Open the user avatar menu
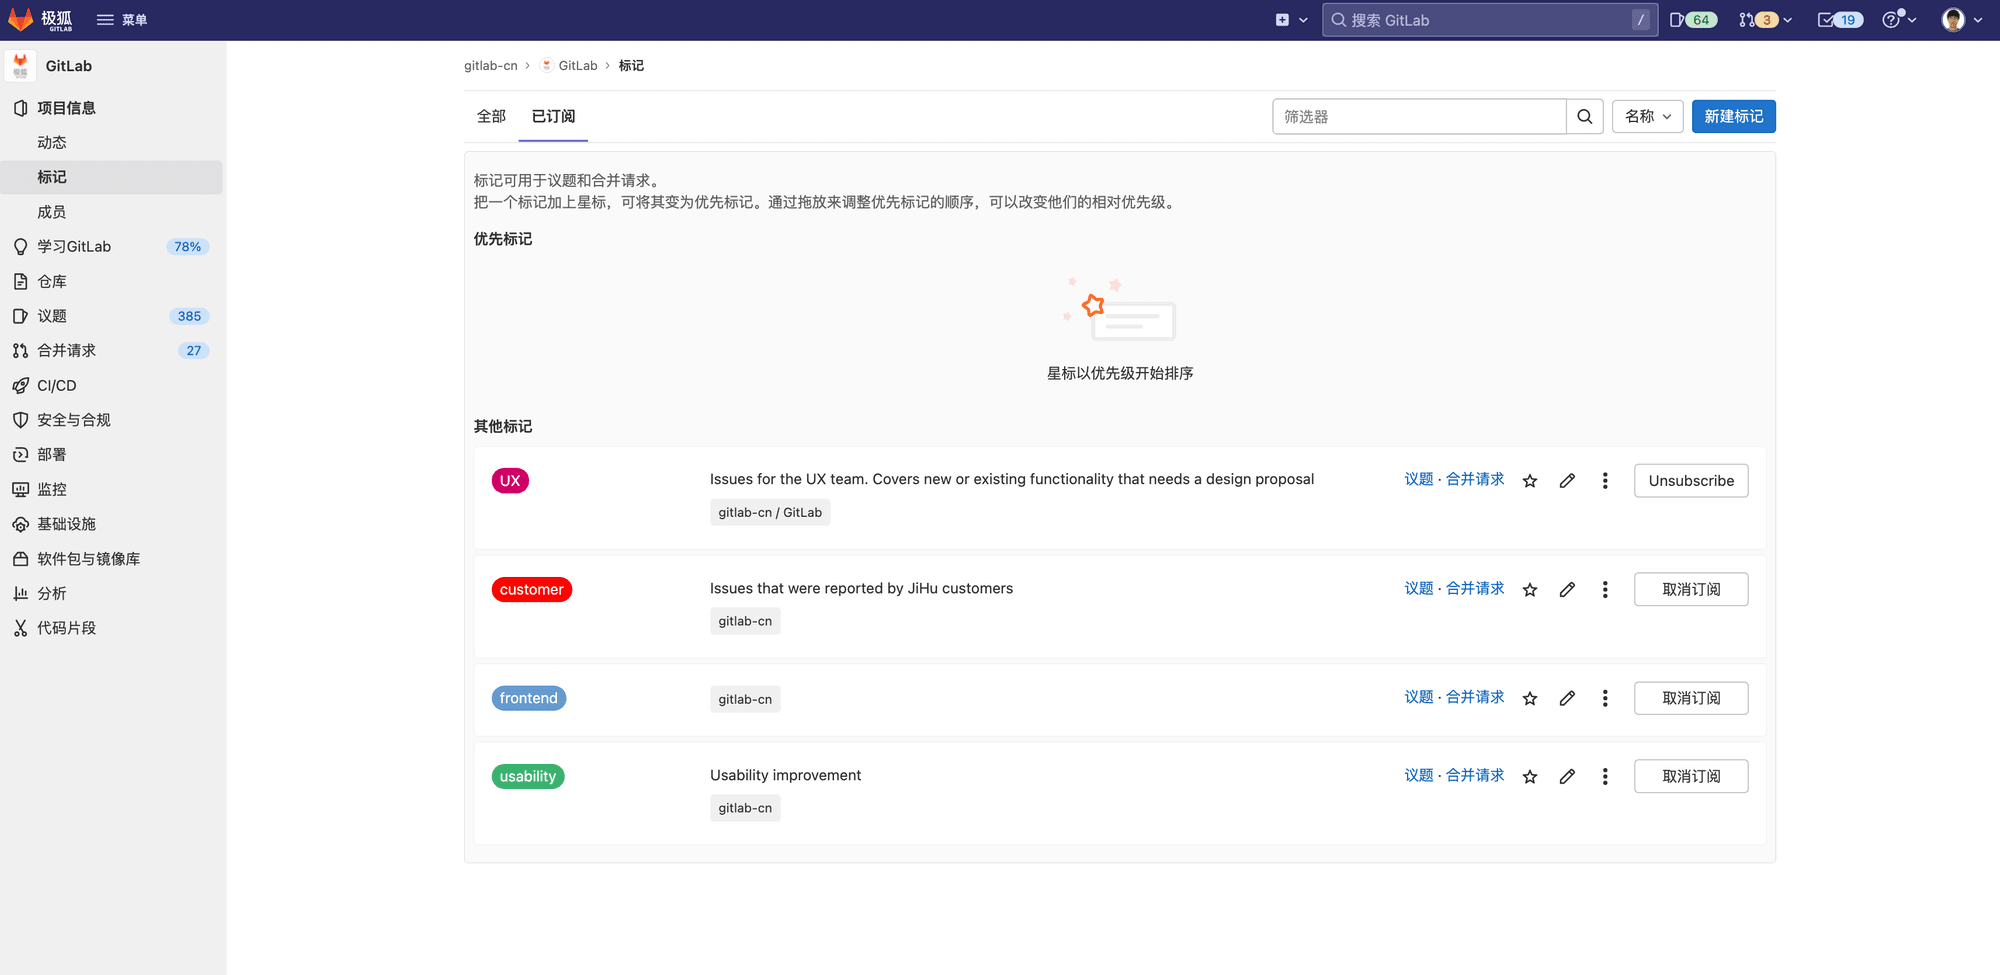The width and height of the screenshot is (2000, 975). pyautogui.click(x=1961, y=20)
